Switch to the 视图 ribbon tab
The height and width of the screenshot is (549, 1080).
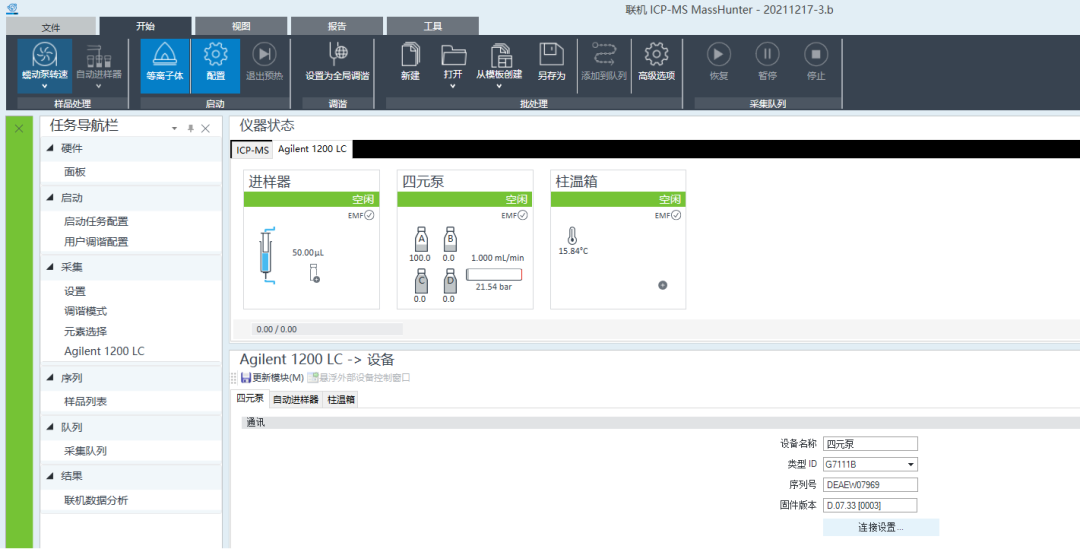coord(241,26)
